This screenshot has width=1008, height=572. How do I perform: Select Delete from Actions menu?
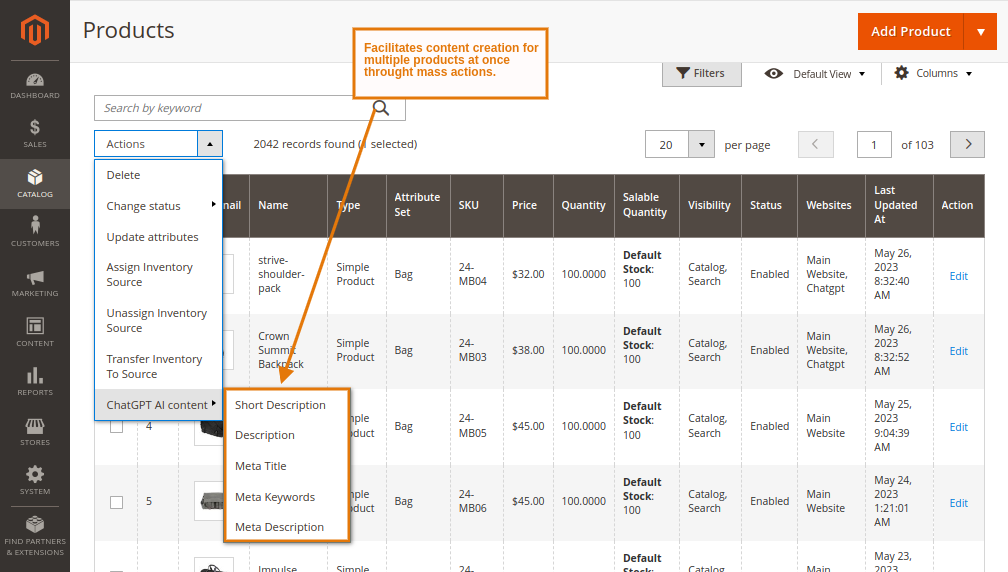158,175
